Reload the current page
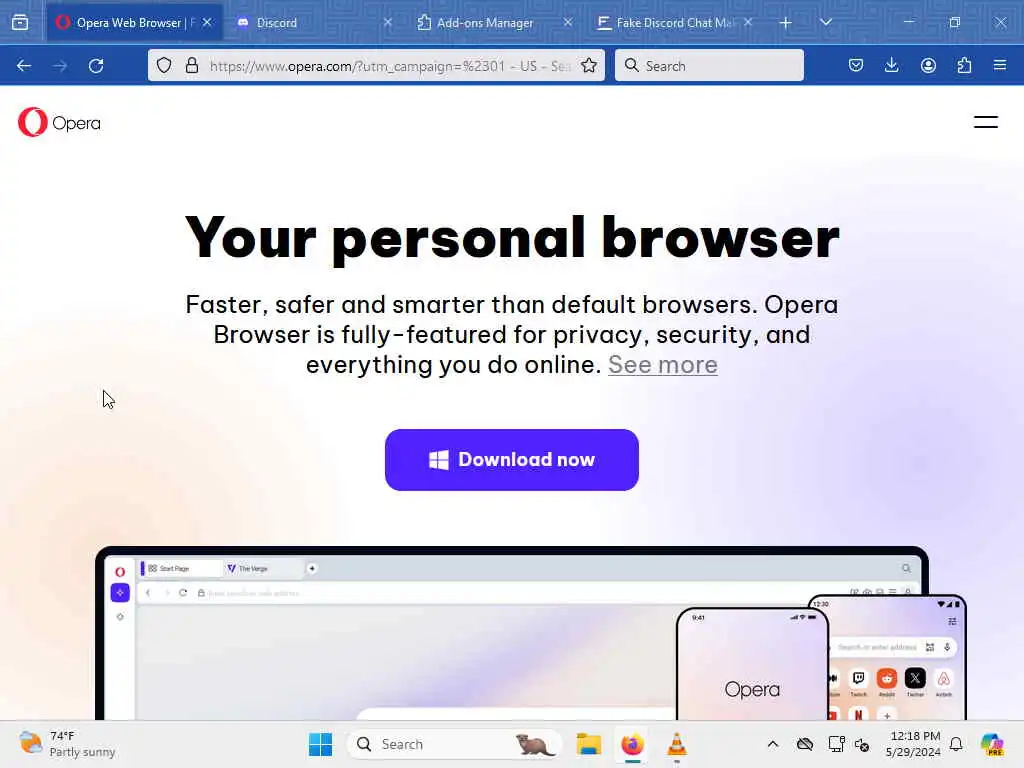This screenshot has height=768, width=1024. pyautogui.click(x=96, y=65)
